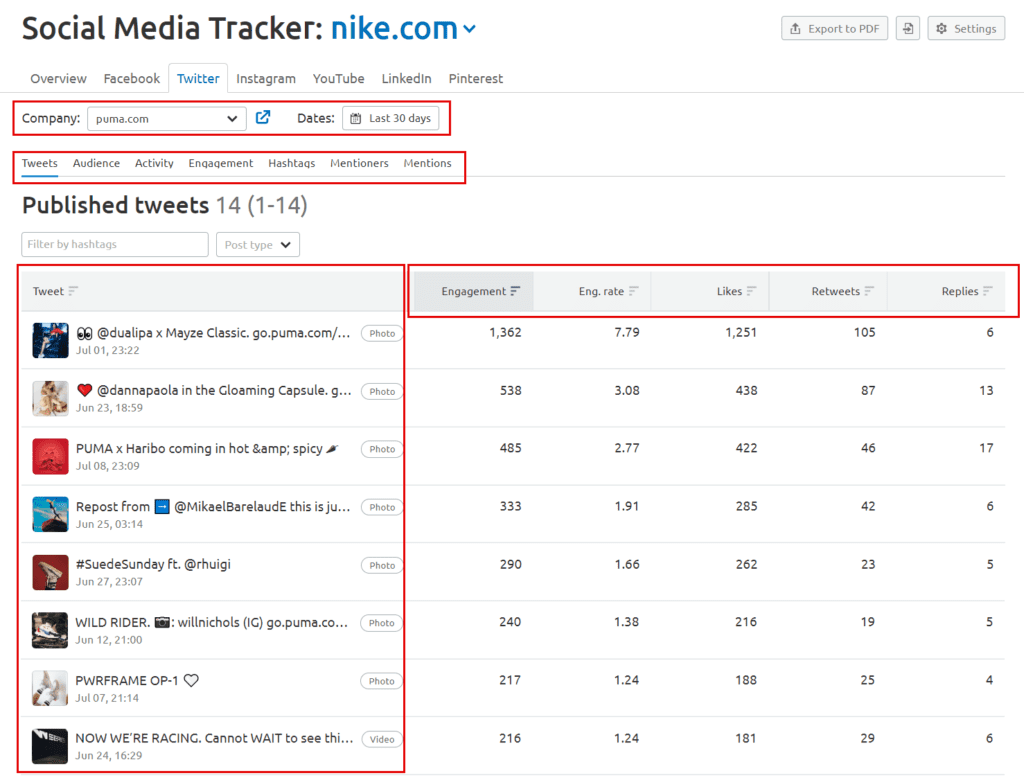Open the @dualipa x Mayze Classic tweet text
This screenshot has width=1024, height=780.
tap(214, 333)
